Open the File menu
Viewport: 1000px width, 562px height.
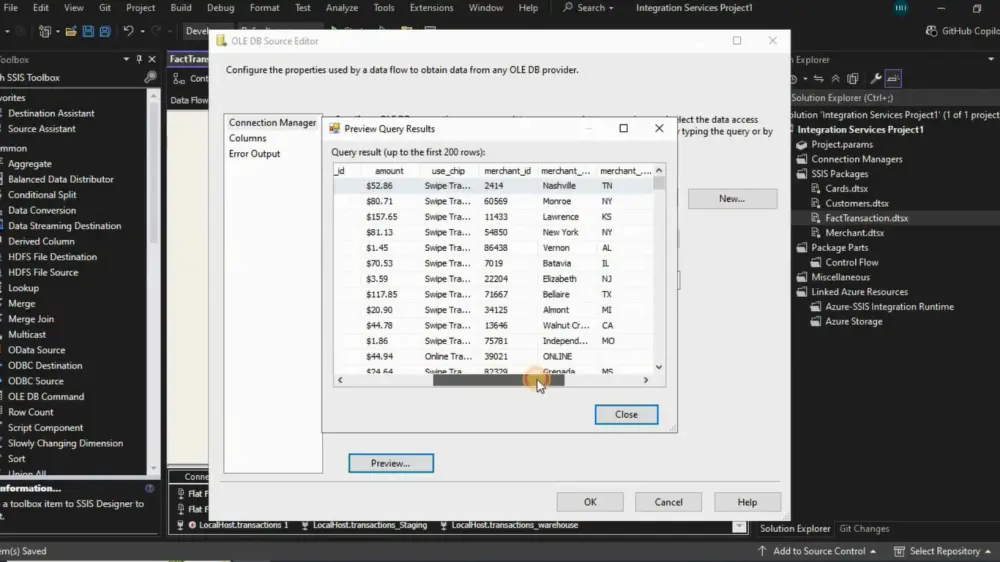coord(10,8)
